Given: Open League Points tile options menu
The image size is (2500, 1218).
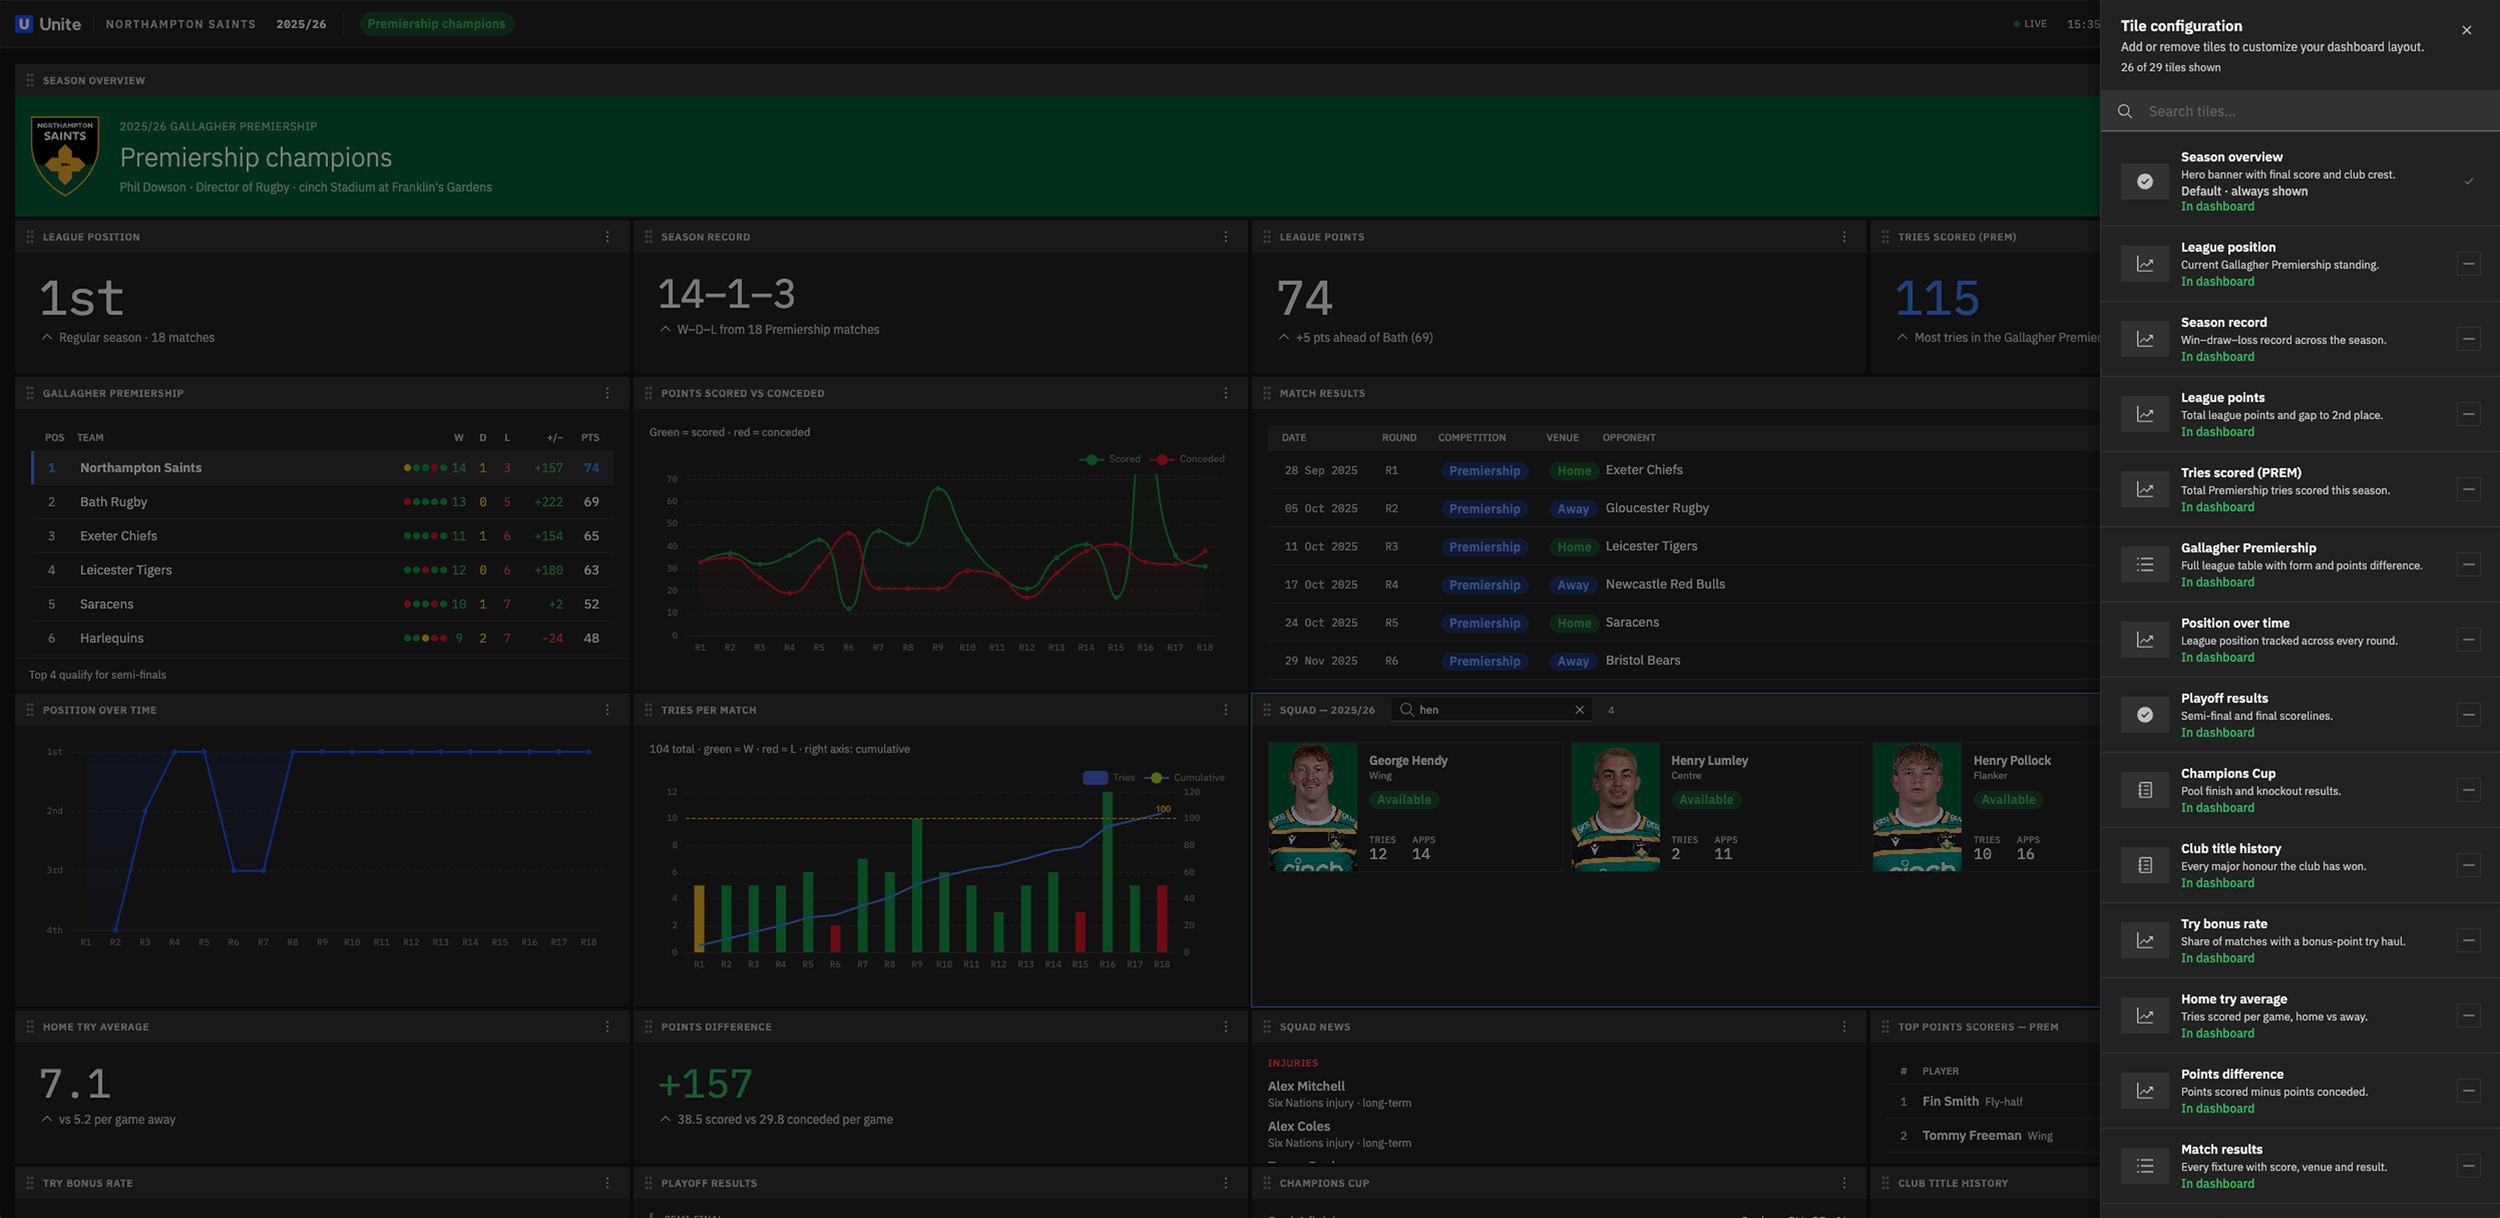Looking at the screenshot, I should pos(1844,237).
